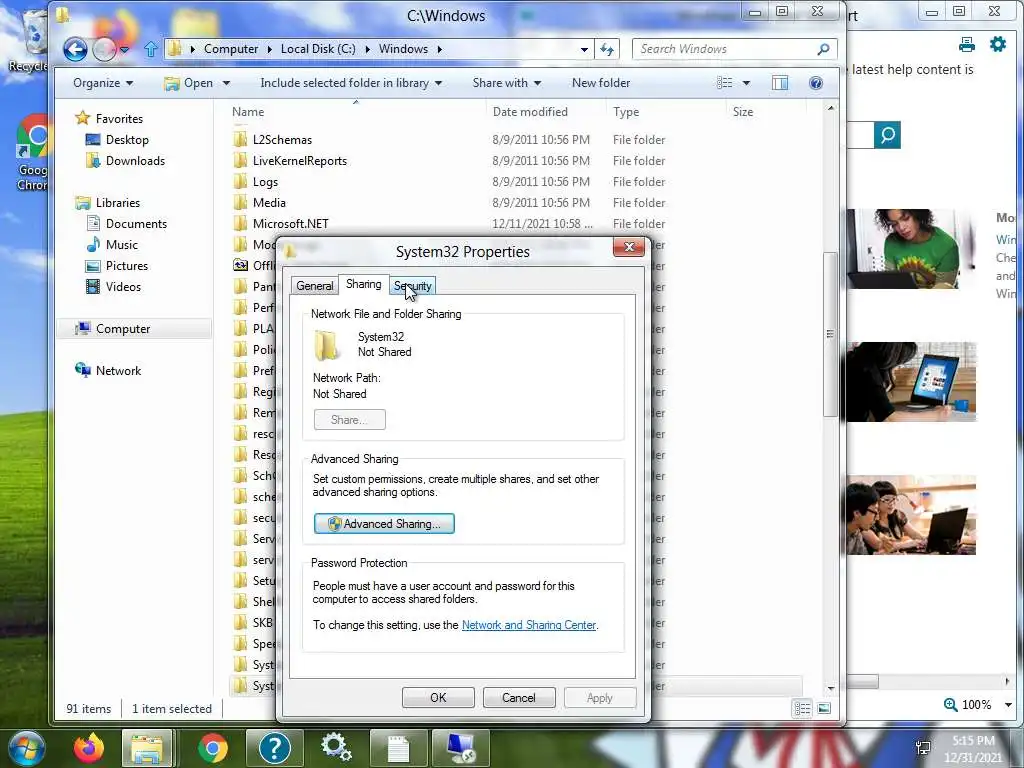Click Cancel in System32 Properties
The height and width of the screenshot is (768, 1024).
pyautogui.click(x=519, y=697)
